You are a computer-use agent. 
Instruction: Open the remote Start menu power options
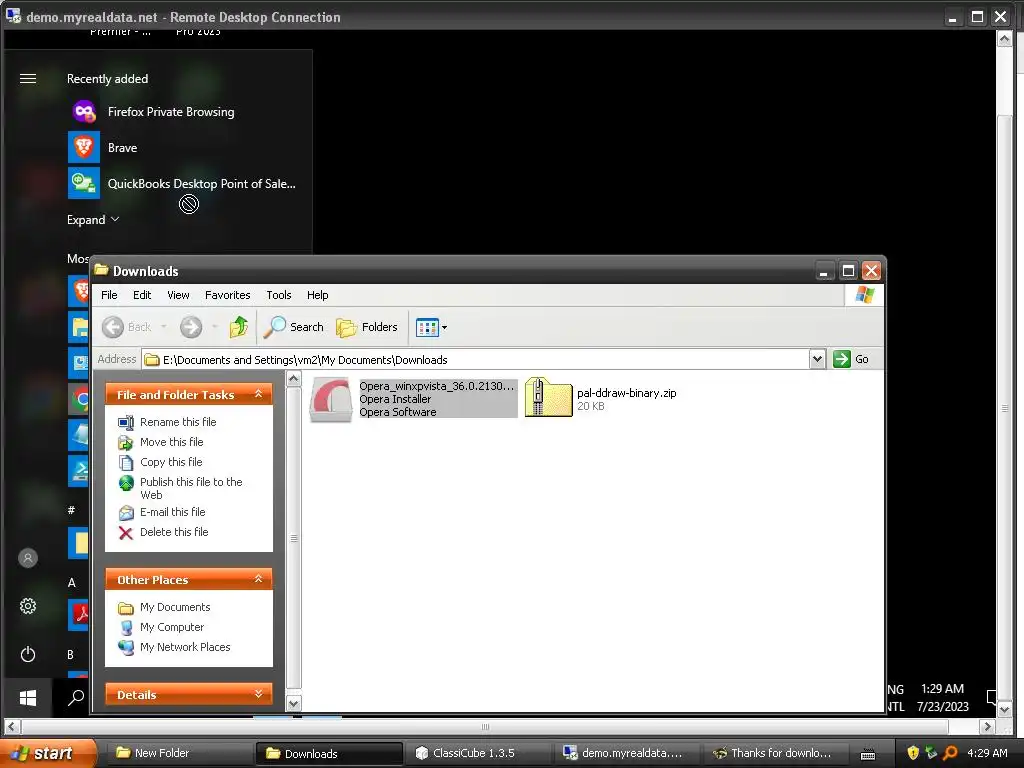pyautogui.click(x=27, y=654)
